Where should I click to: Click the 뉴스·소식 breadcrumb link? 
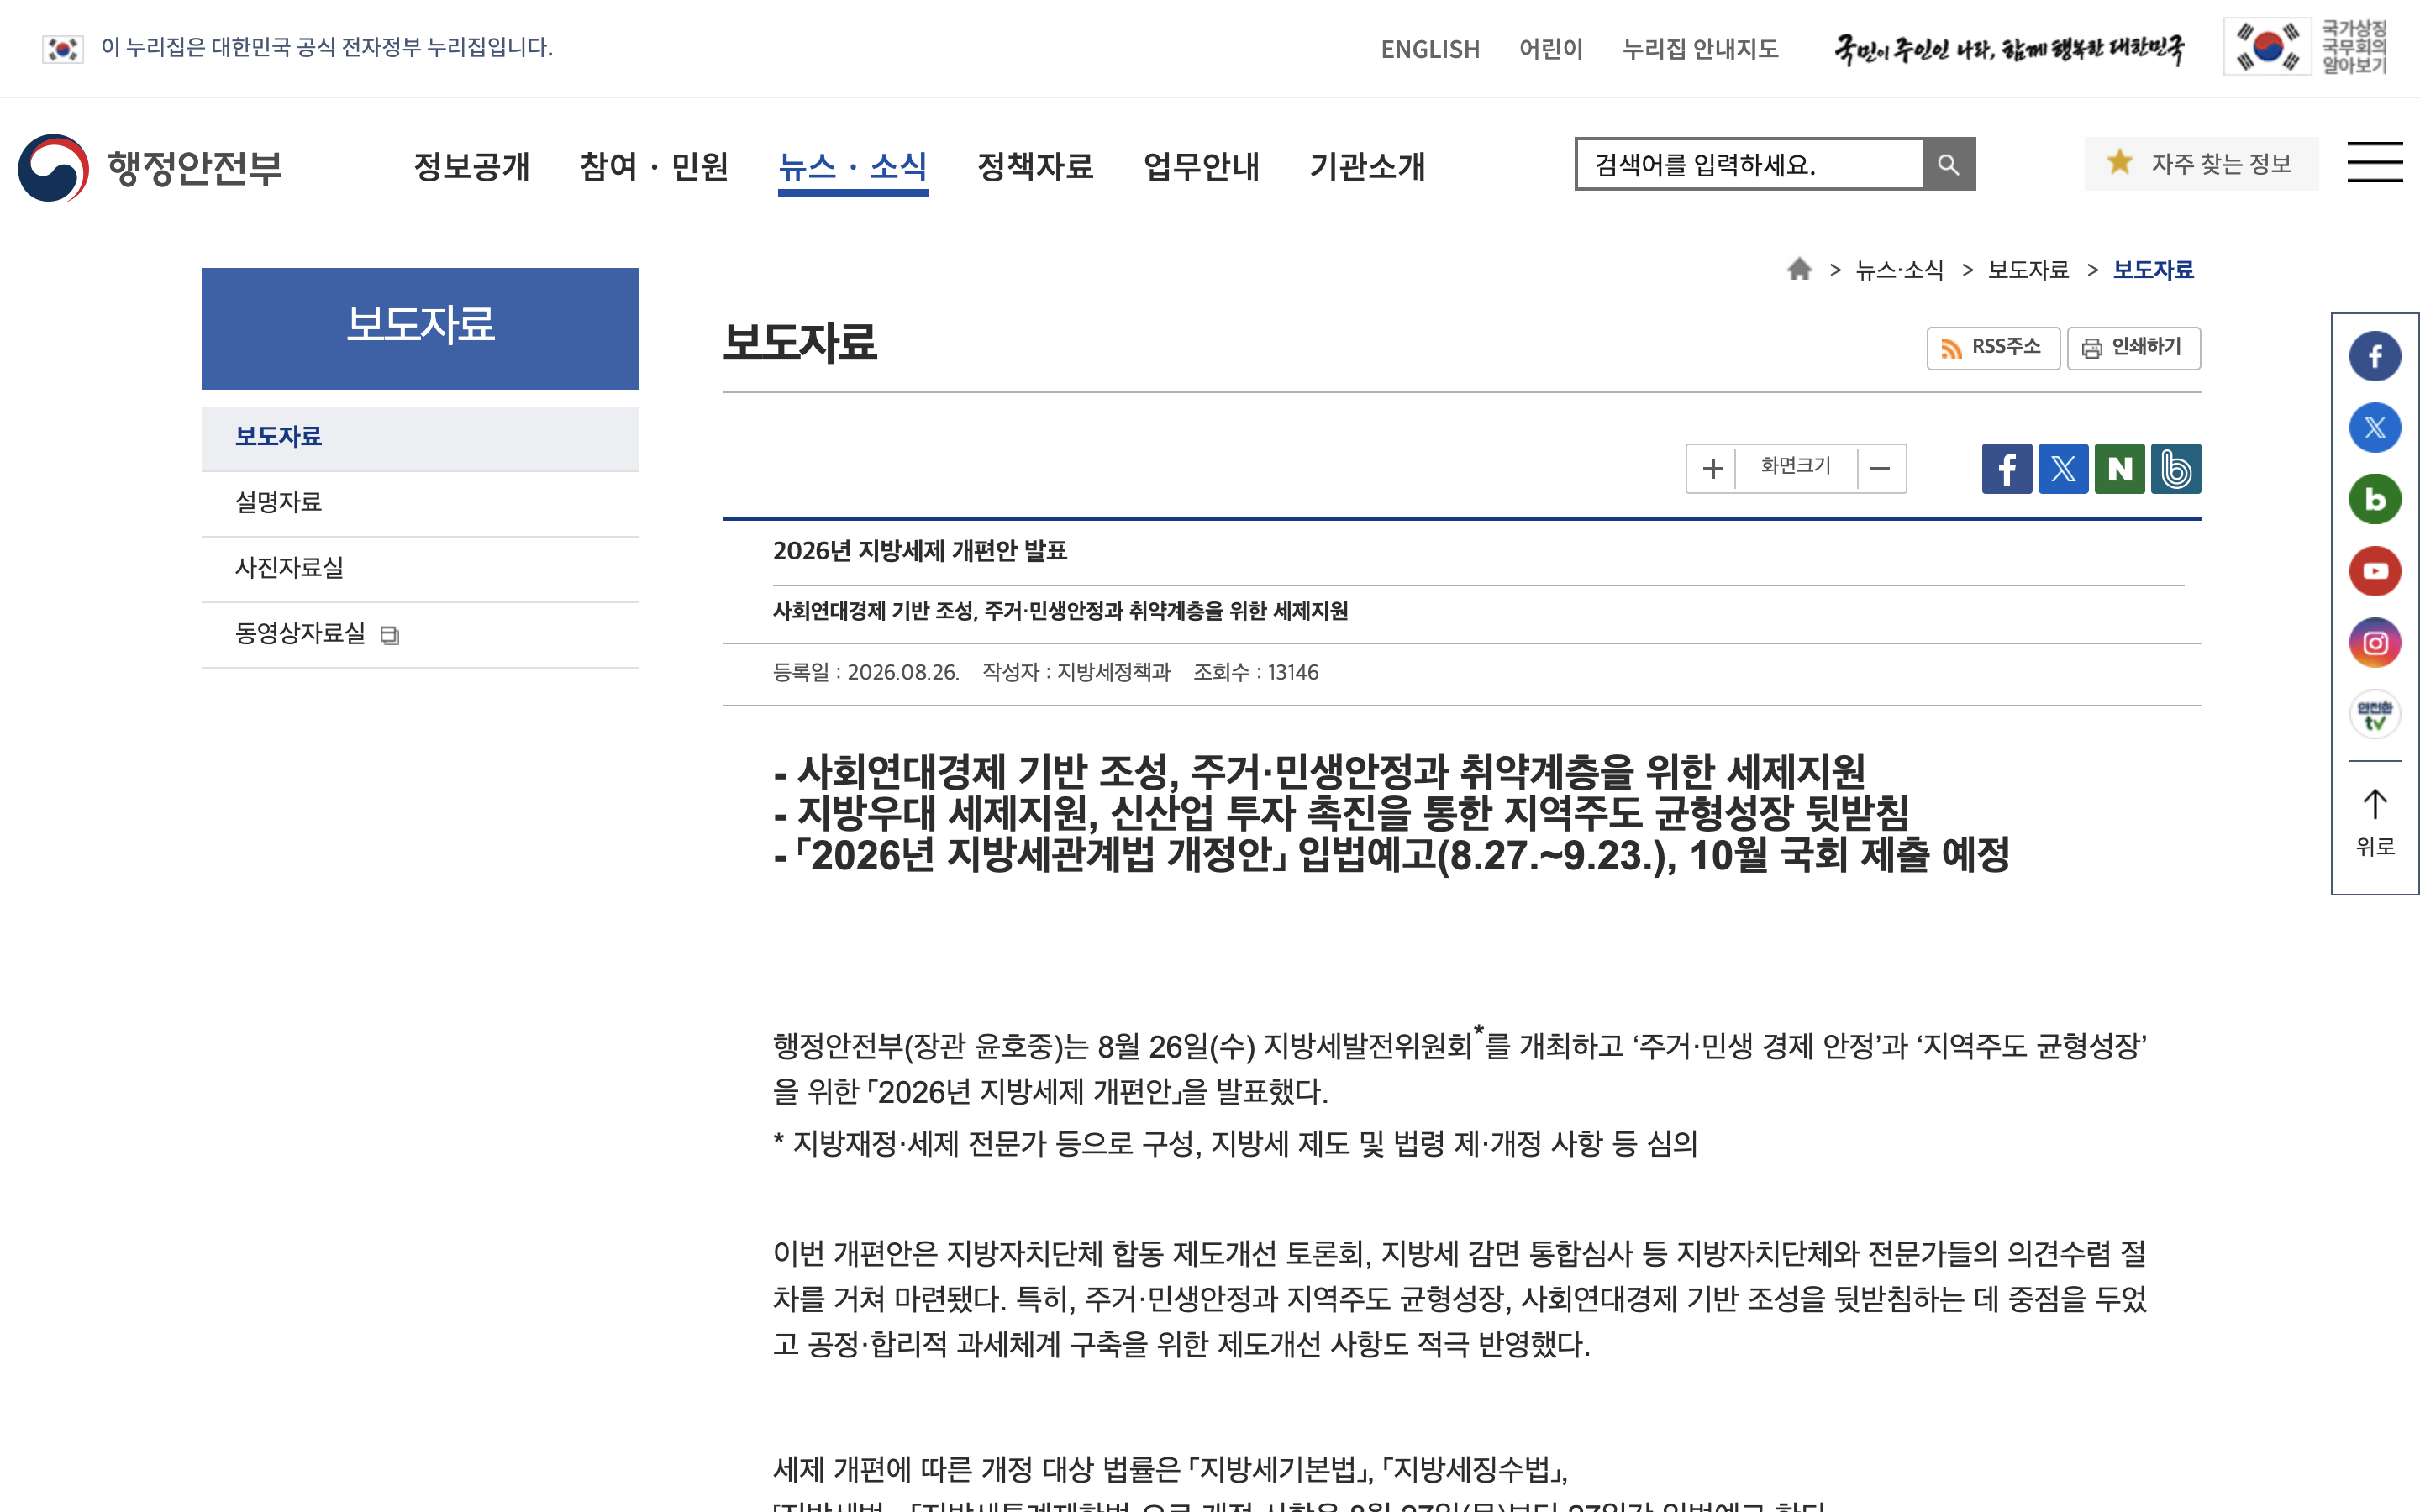(x=1900, y=270)
